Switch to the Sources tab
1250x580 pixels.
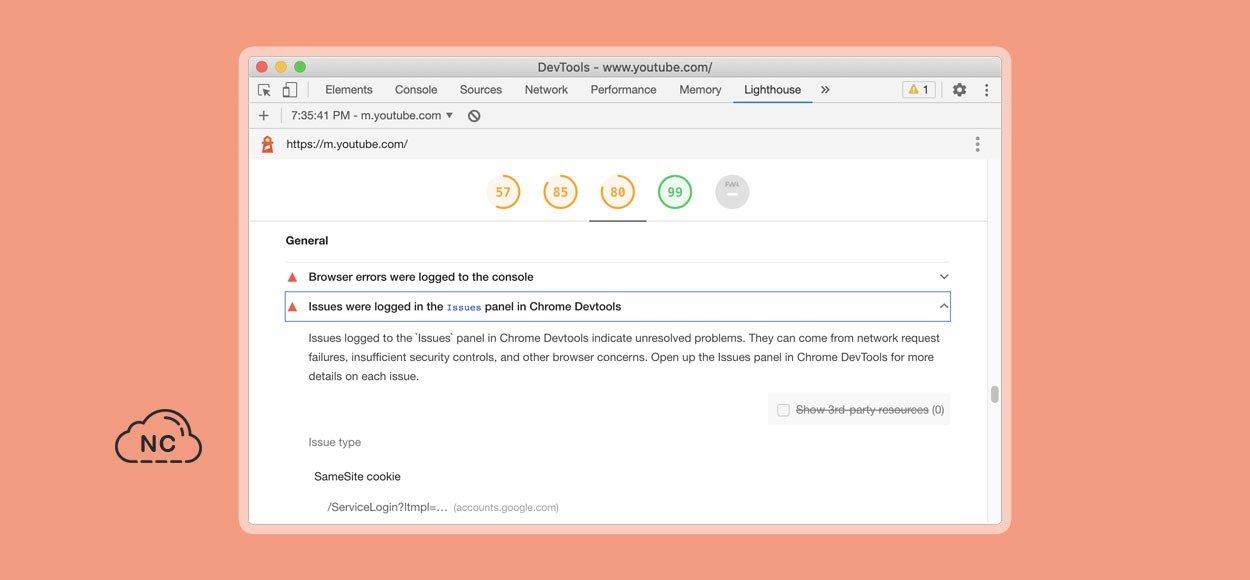coord(481,90)
